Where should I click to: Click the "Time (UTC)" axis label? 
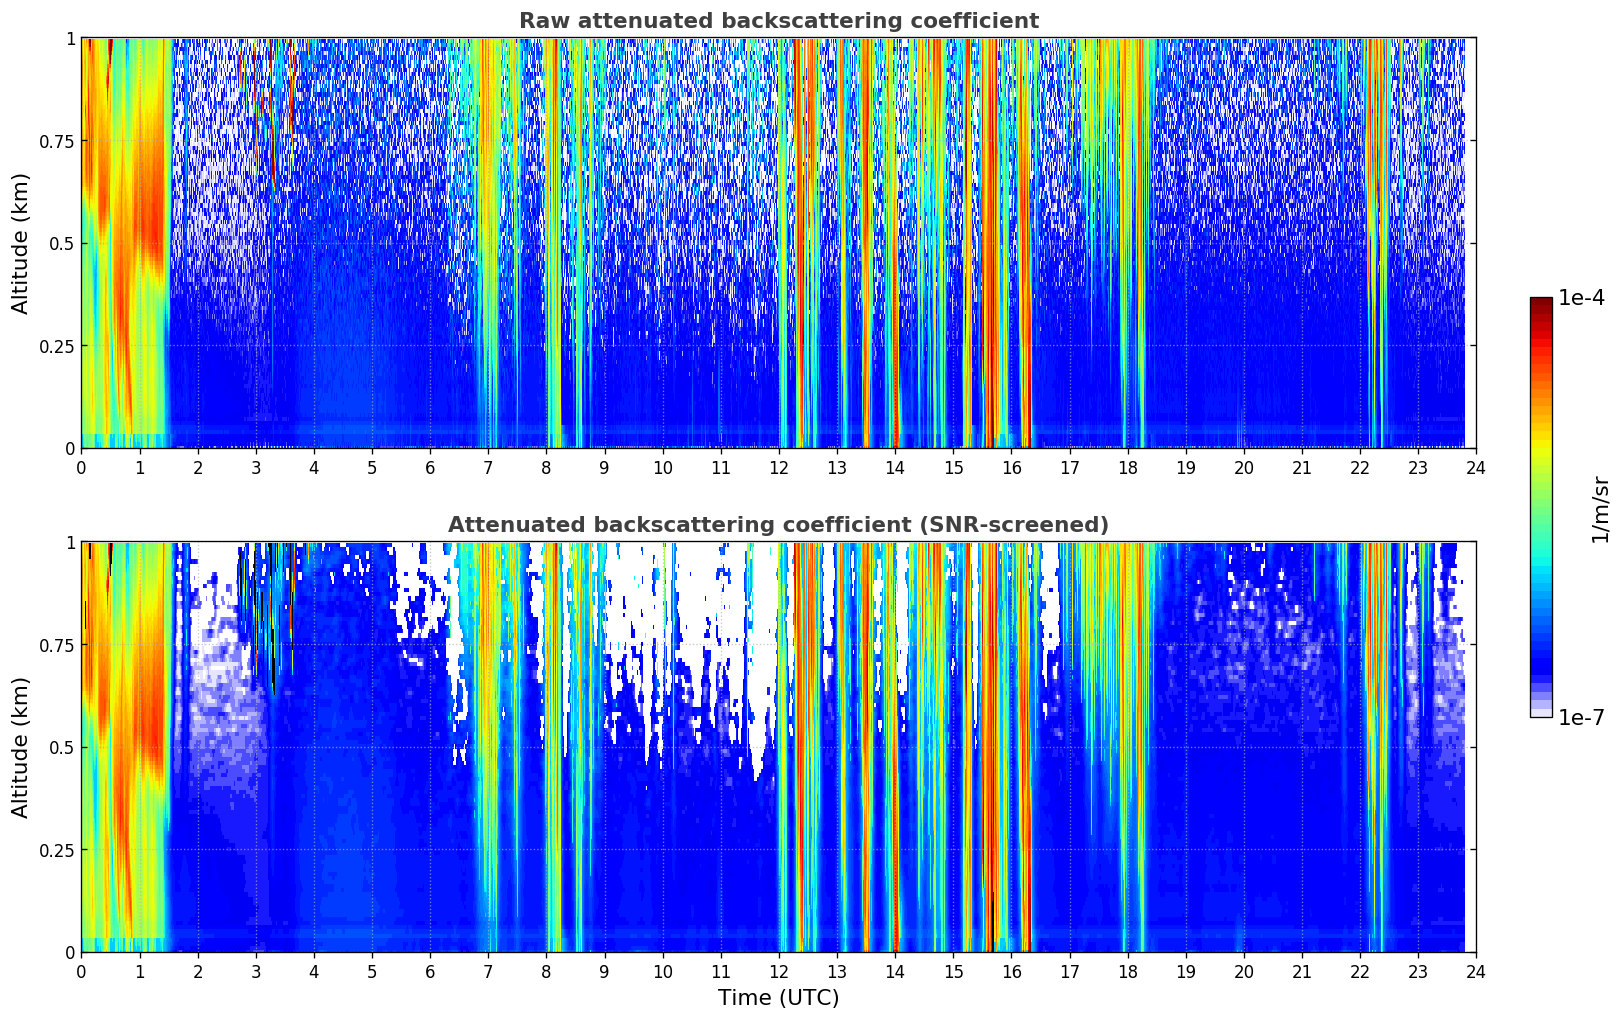(x=778, y=998)
